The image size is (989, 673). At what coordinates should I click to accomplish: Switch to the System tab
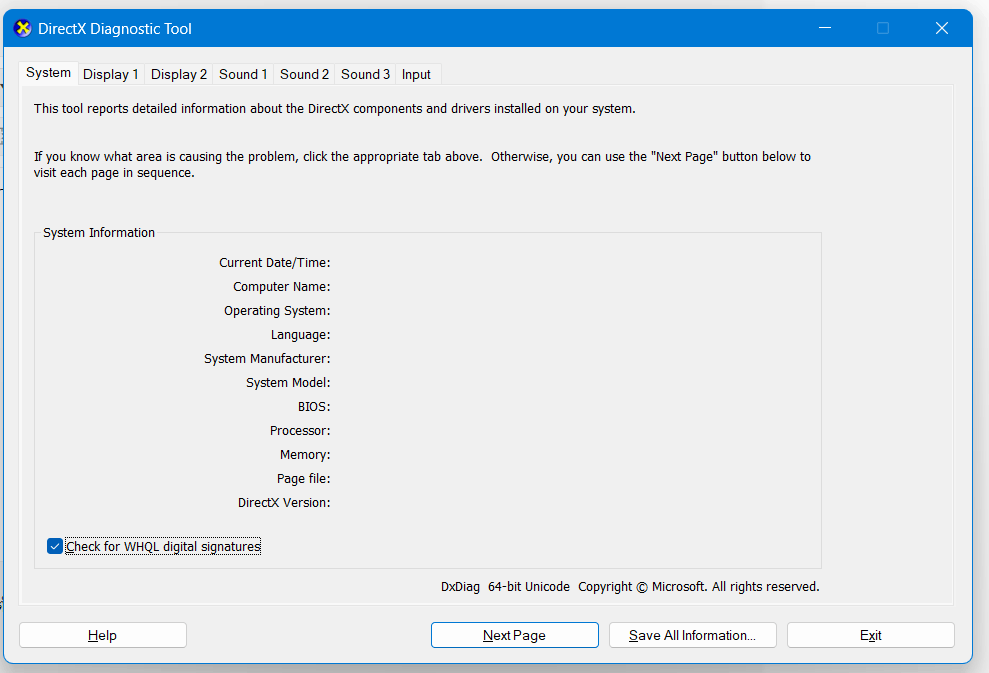coord(48,73)
